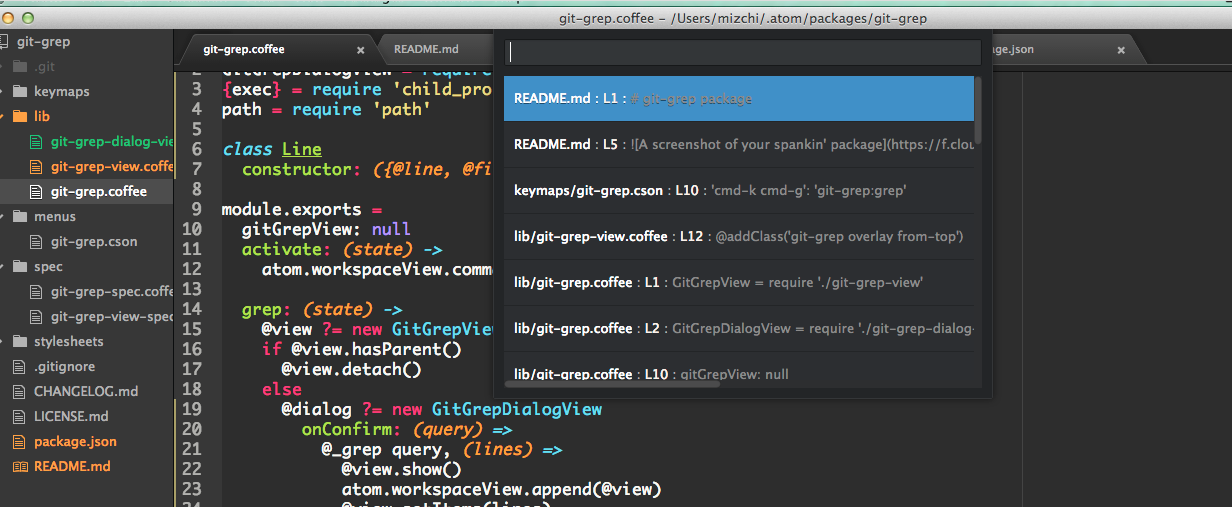Select result lib/git-grep.coffee : L10
The image size is (1232, 507).
[x=738, y=372]
